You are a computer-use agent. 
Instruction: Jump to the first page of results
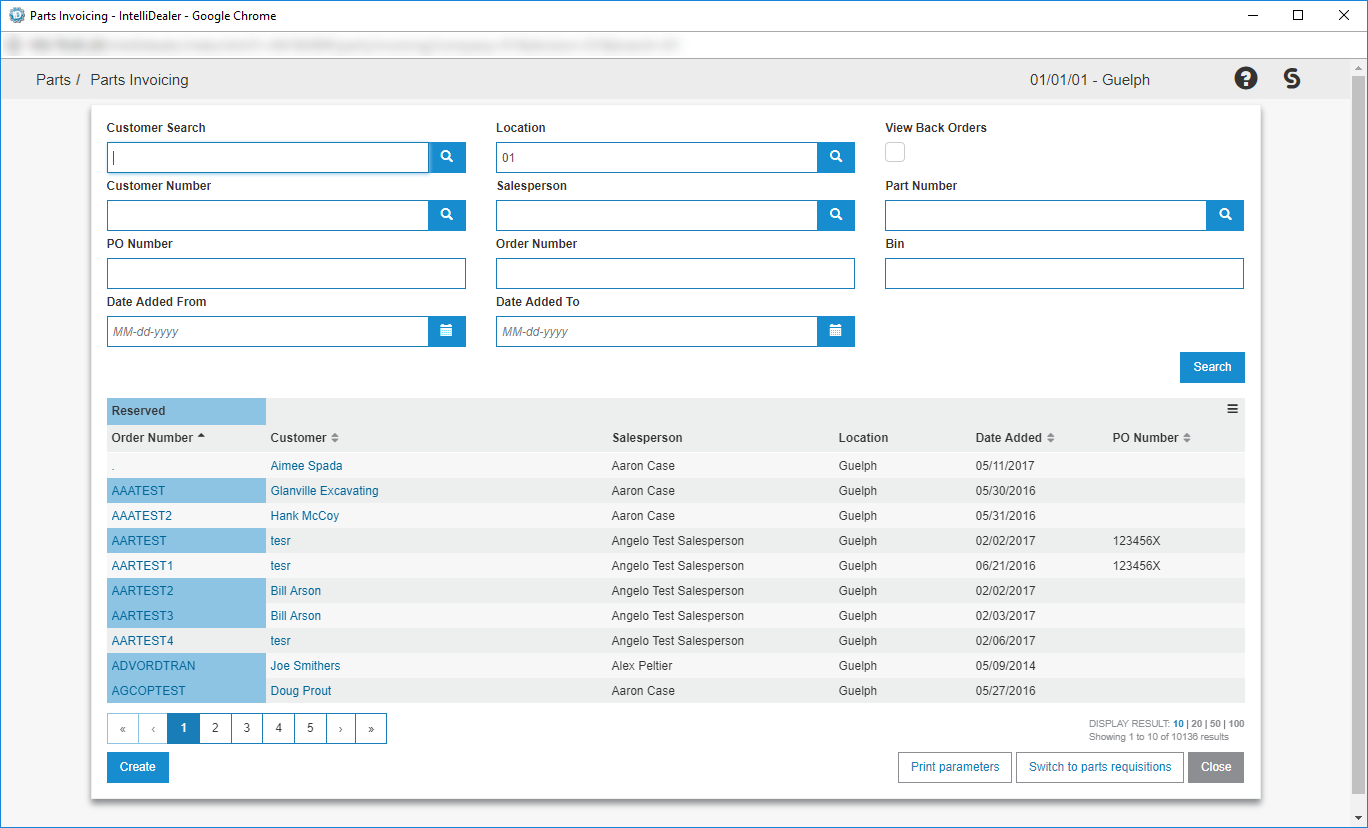[x=122, y=728]
